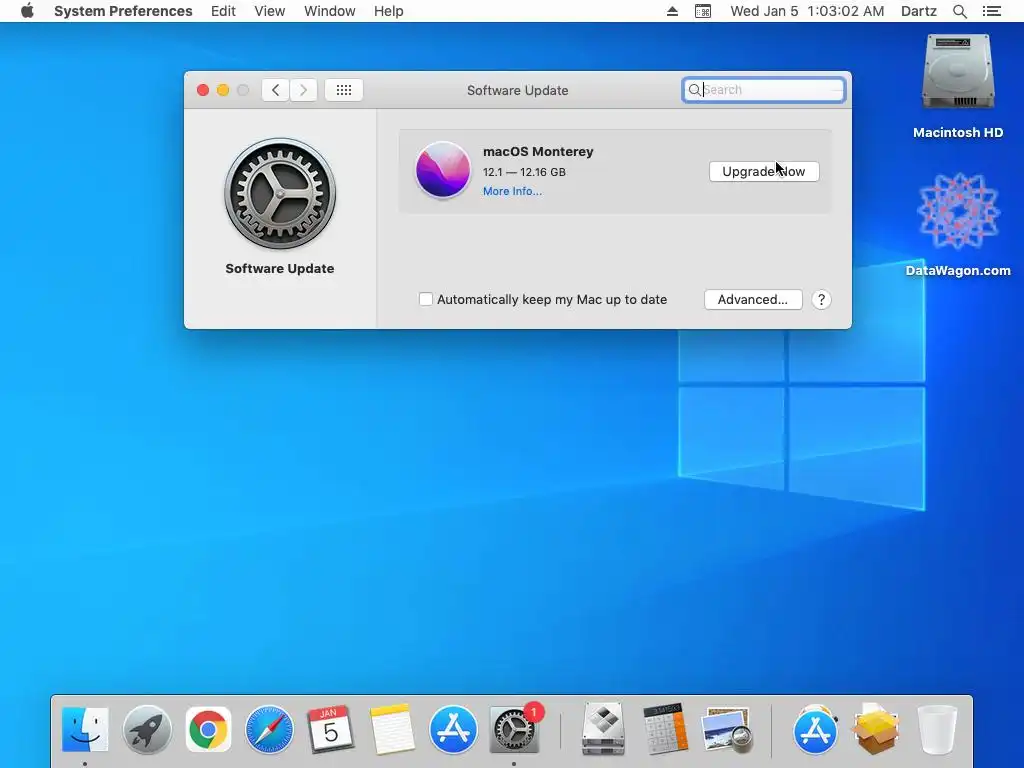Open Notes from the Dock
This screenshot has height=768, width=1024.
coord(392,729)
